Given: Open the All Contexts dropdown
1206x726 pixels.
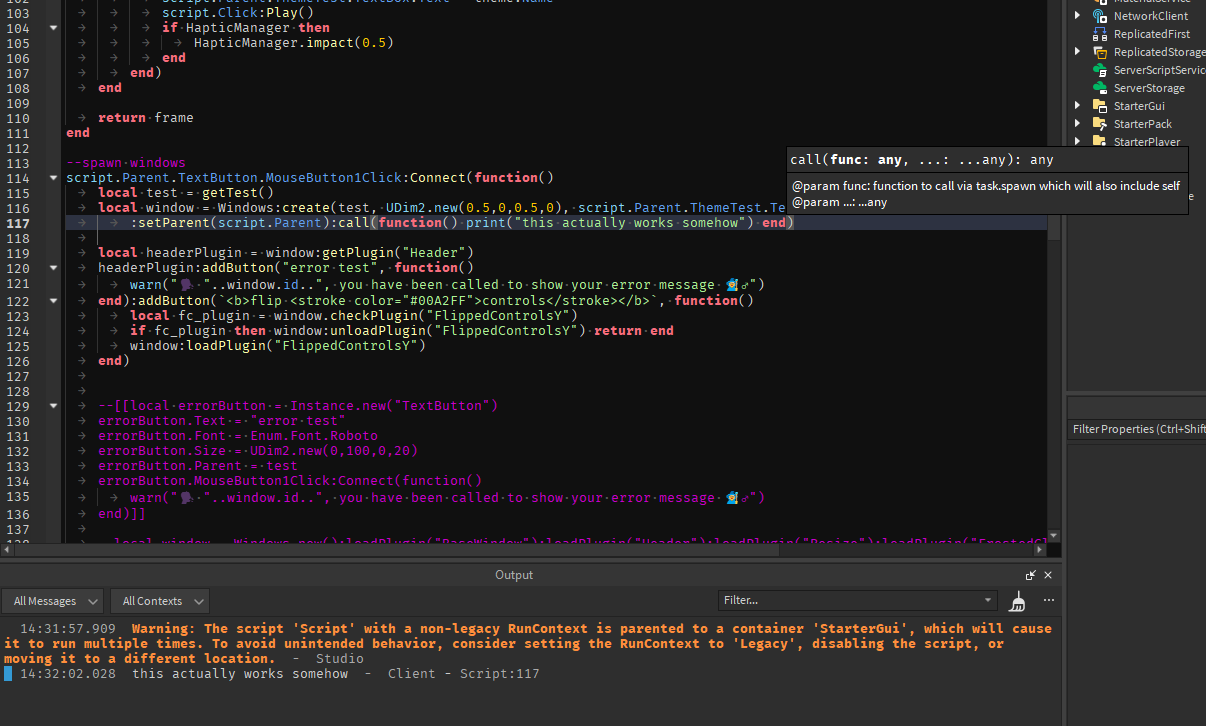Looking at the screenshot, I should (158, 600).
